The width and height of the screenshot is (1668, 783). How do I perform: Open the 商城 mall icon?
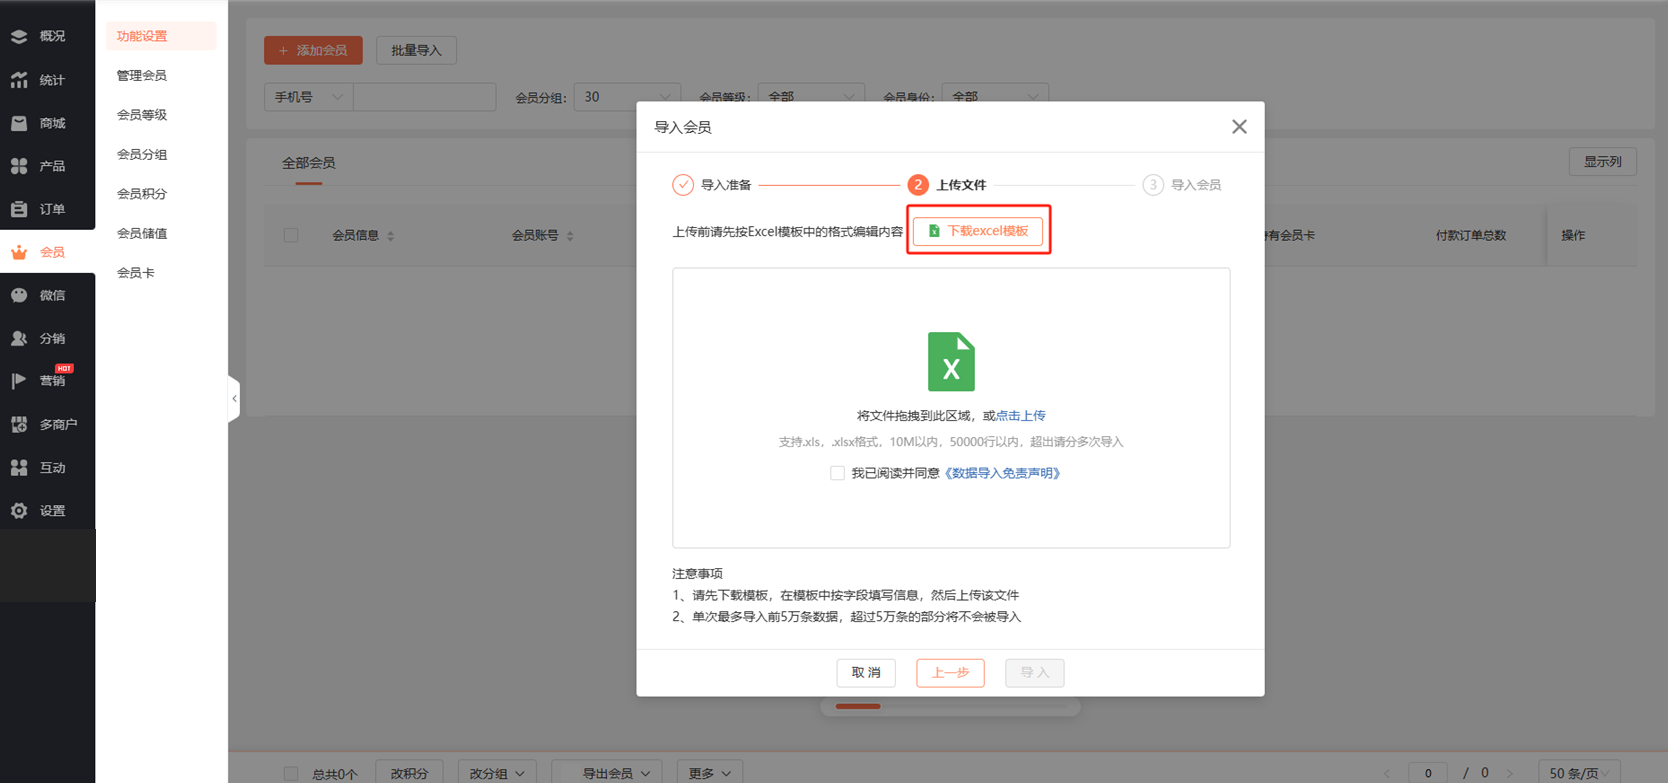coord(19,123)
